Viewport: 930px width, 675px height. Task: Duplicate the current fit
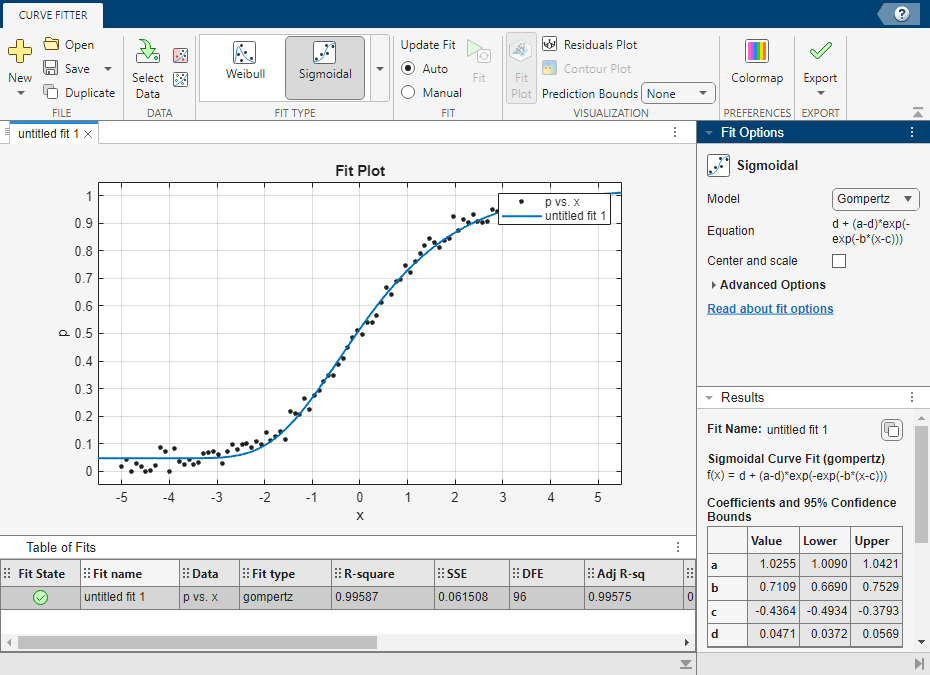tap(79, 93)
